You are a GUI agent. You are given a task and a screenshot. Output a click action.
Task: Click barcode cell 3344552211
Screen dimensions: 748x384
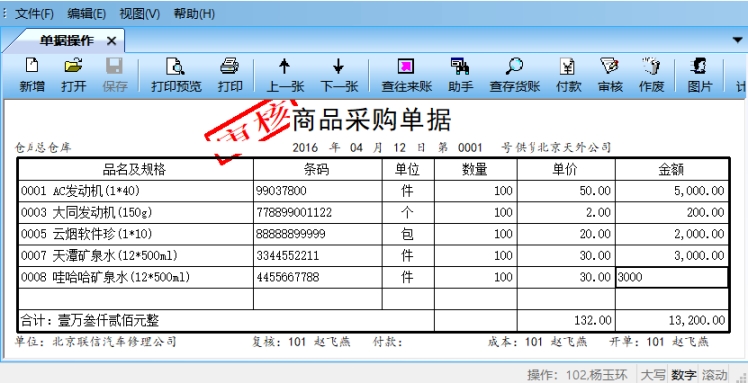click(x=318, y=255)
